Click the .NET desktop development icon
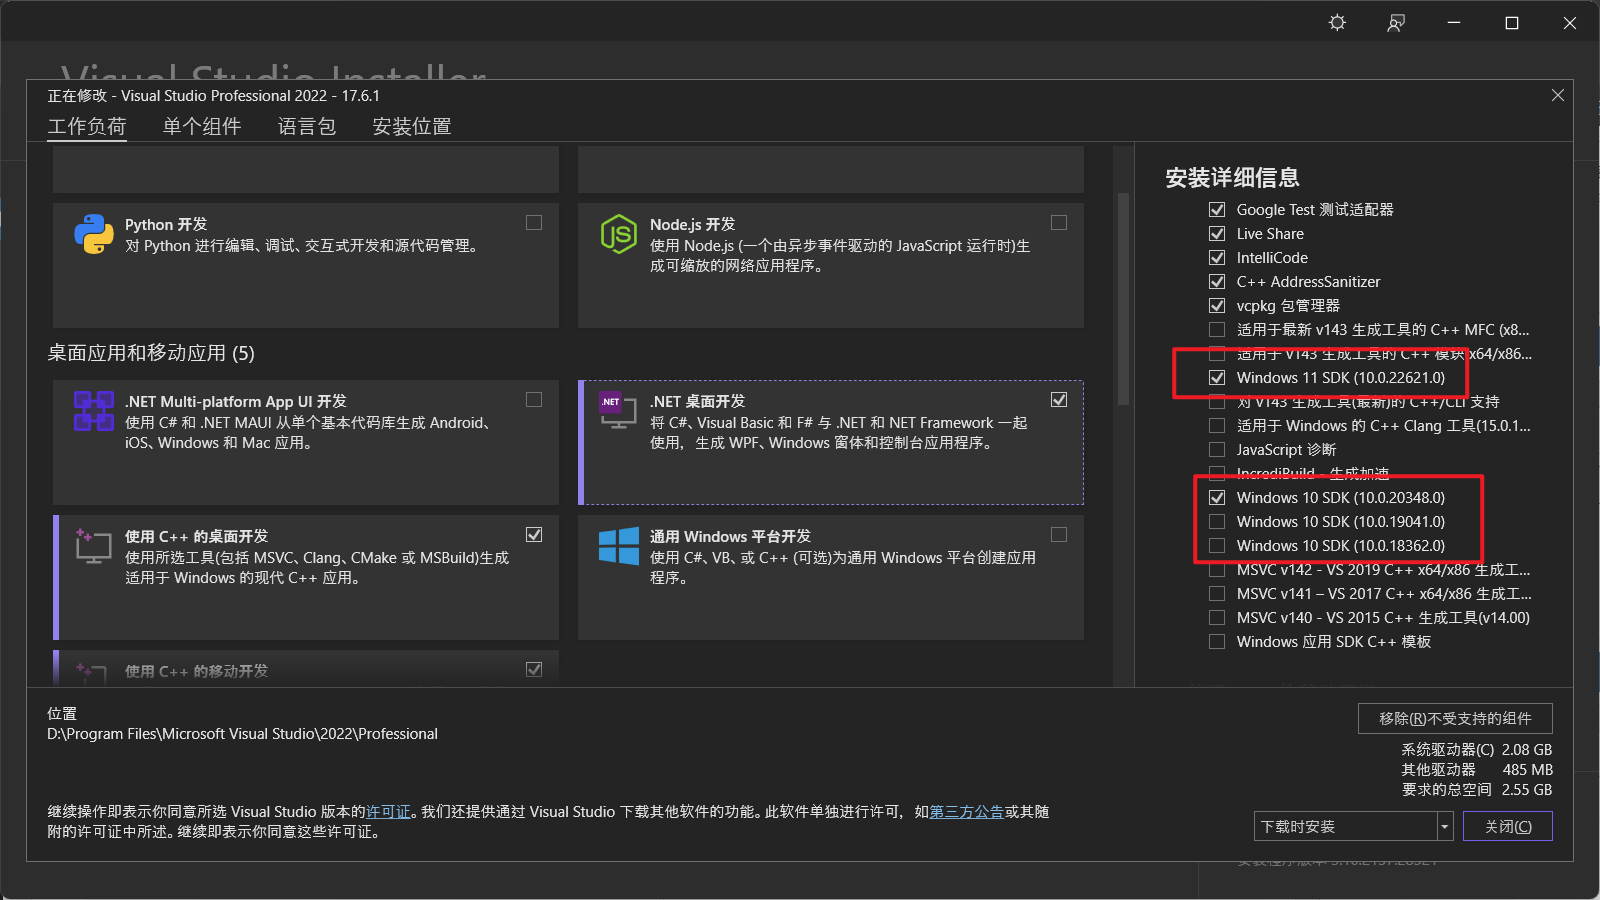The width and height of the screenshot is (1600, 900). pyautogui.click(x=617, y=409)
